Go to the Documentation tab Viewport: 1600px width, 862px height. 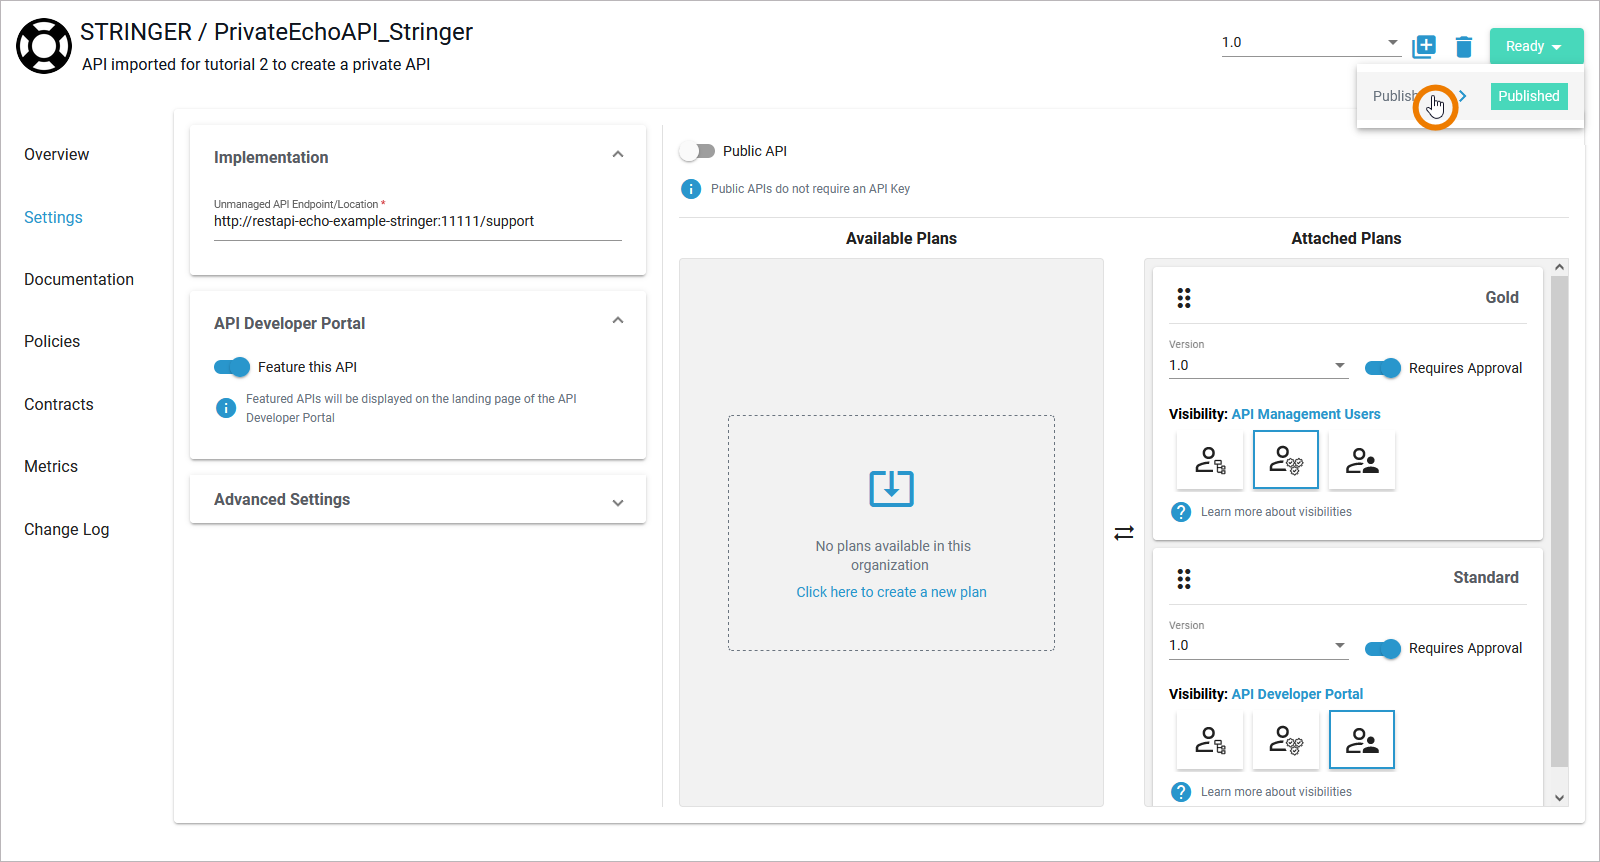pos(79,280)
